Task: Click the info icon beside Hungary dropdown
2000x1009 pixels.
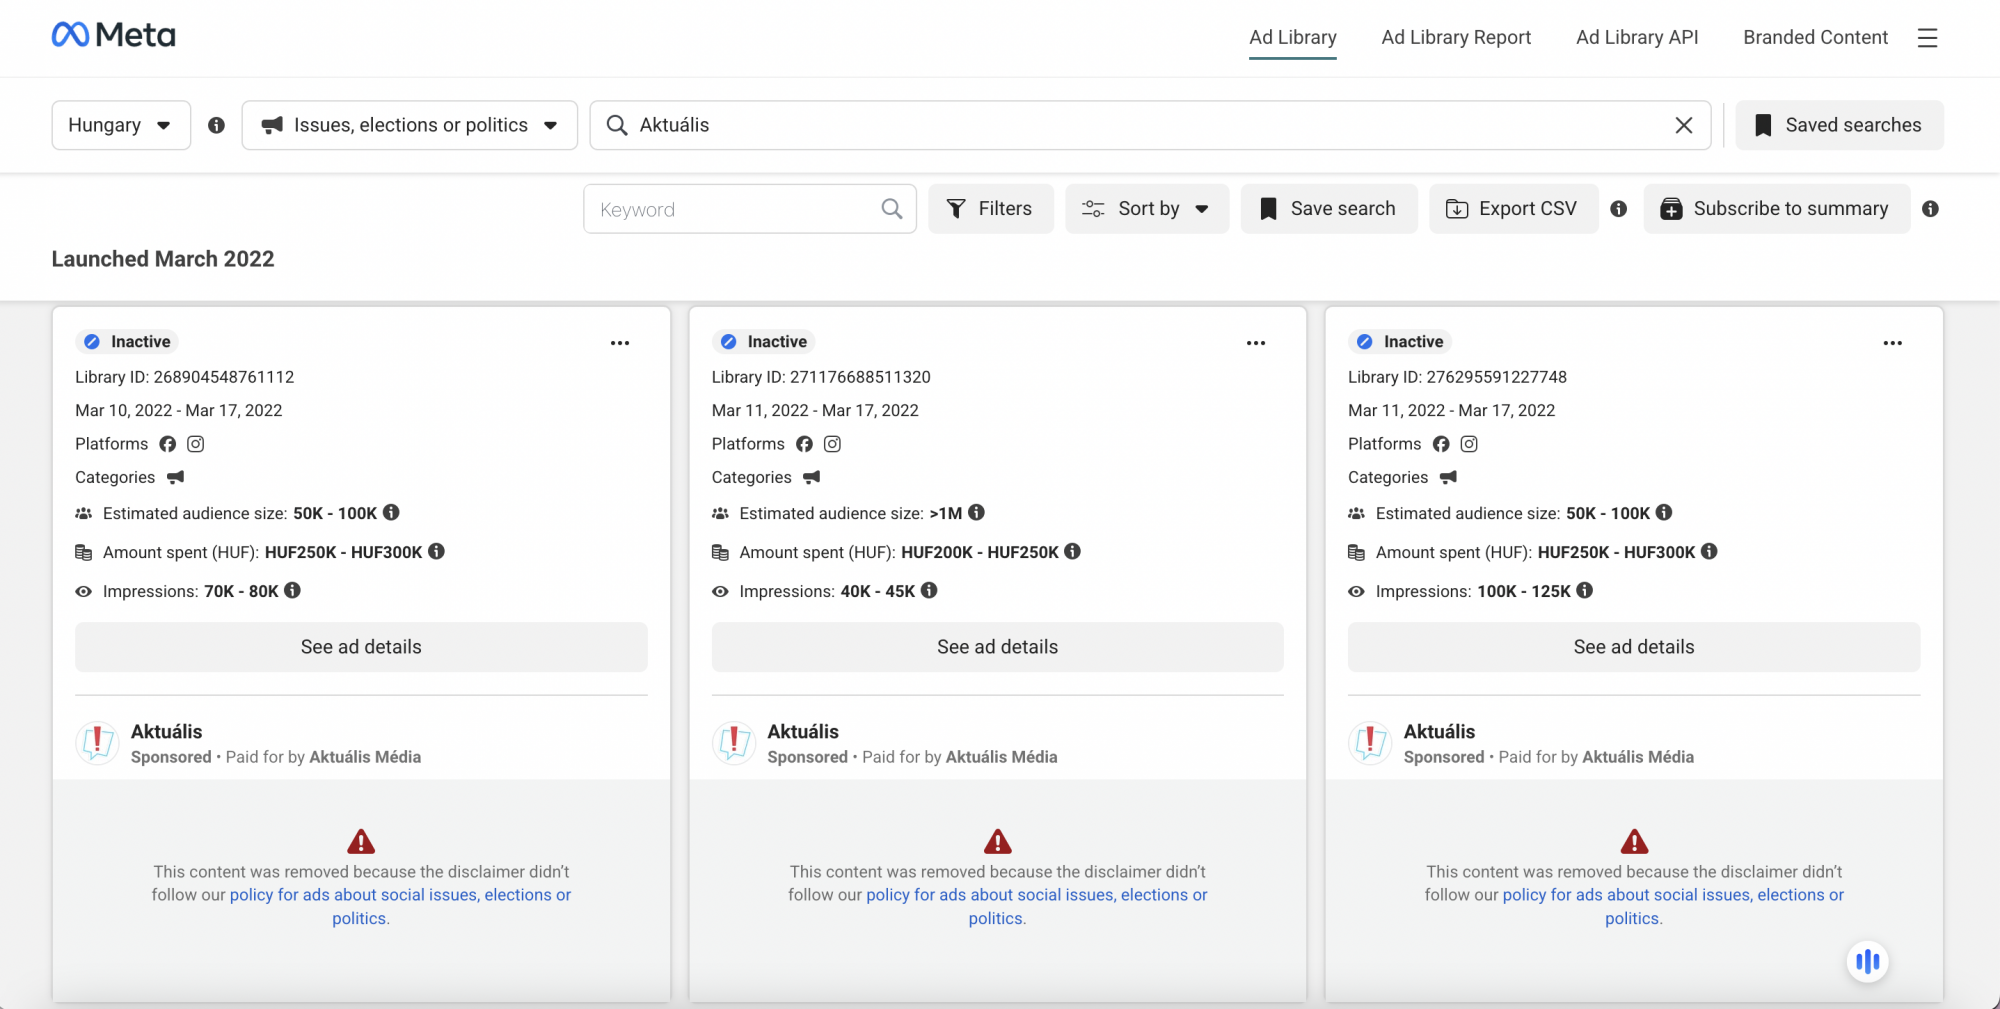Action: pos(216,125)
